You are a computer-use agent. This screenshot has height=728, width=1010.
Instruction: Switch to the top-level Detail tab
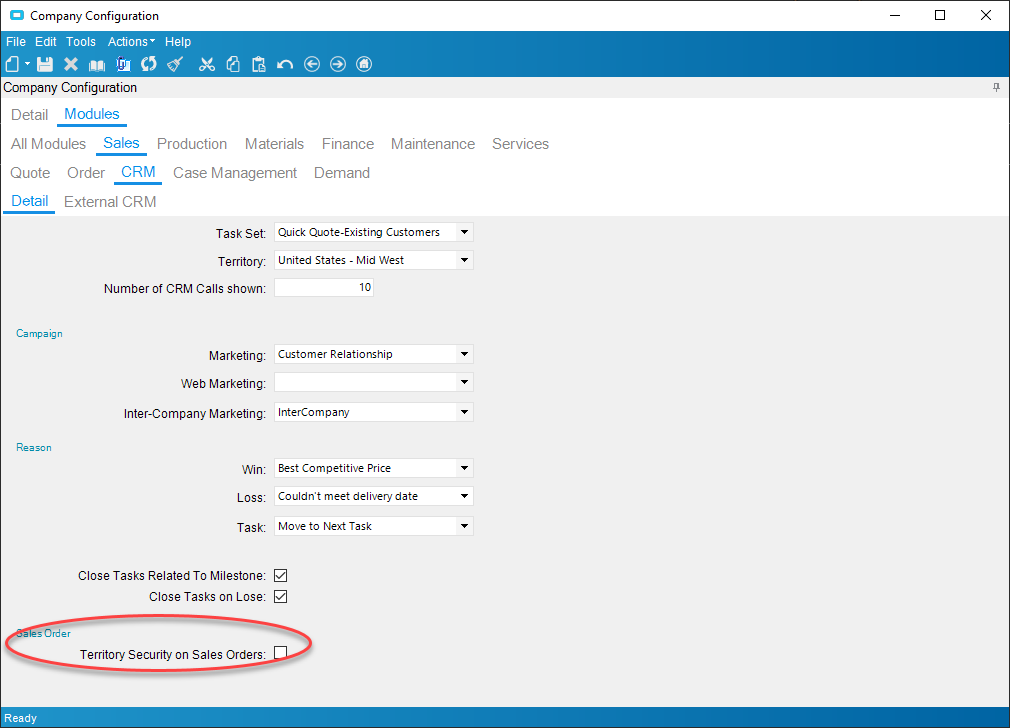[30, 115]
